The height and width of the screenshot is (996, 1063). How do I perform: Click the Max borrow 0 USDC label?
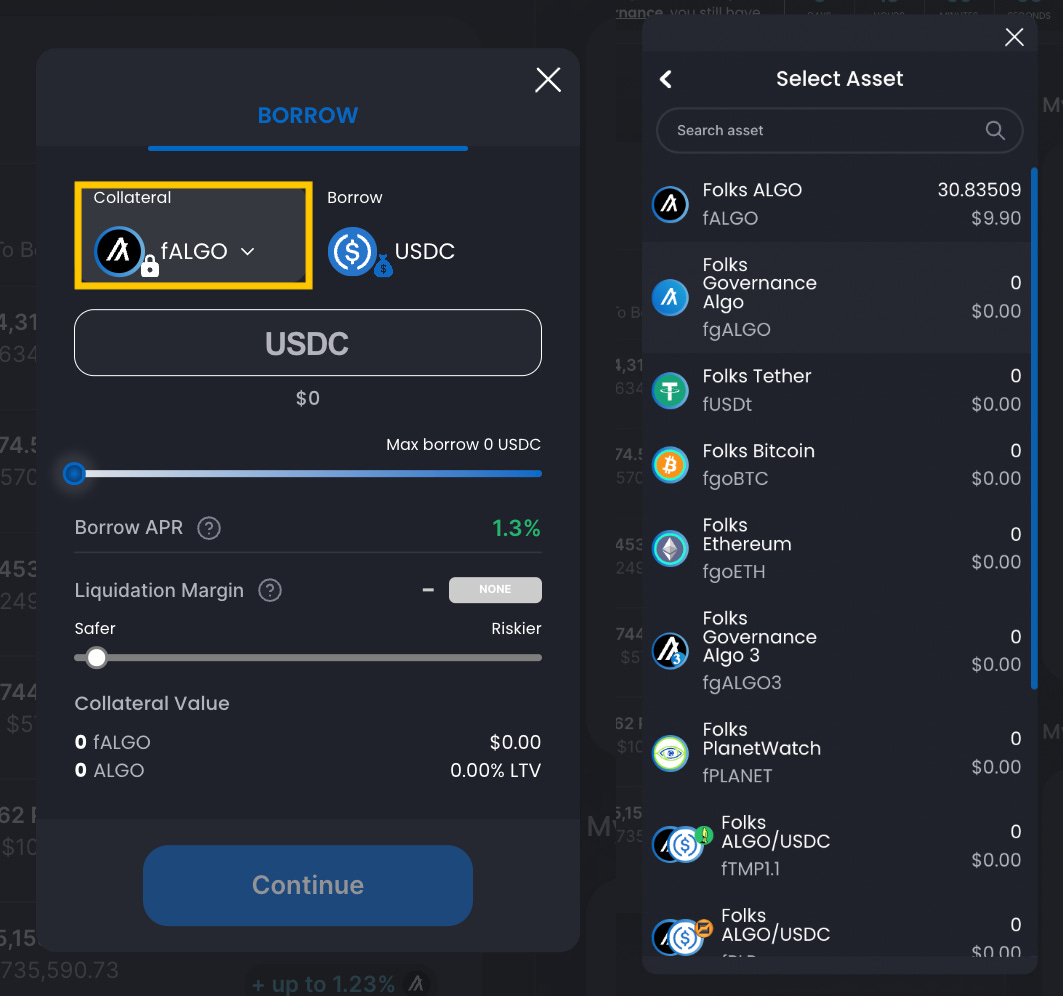pyautogui.click(x=463, y=445)
